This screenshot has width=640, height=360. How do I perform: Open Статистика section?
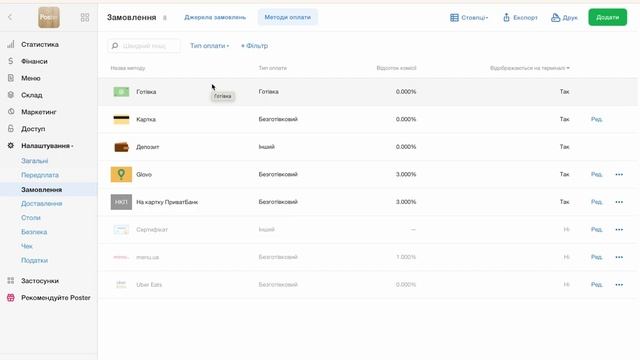click(40, 44)
